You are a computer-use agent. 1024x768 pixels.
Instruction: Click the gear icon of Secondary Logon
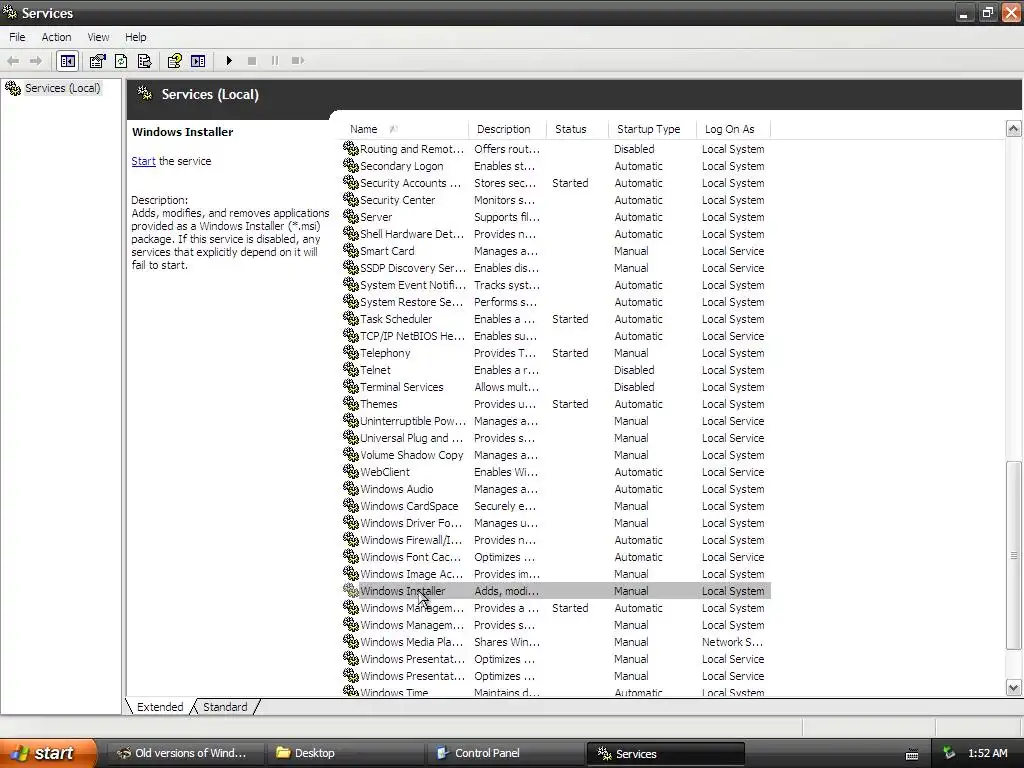pyautogui.click(x=351, y=166)
